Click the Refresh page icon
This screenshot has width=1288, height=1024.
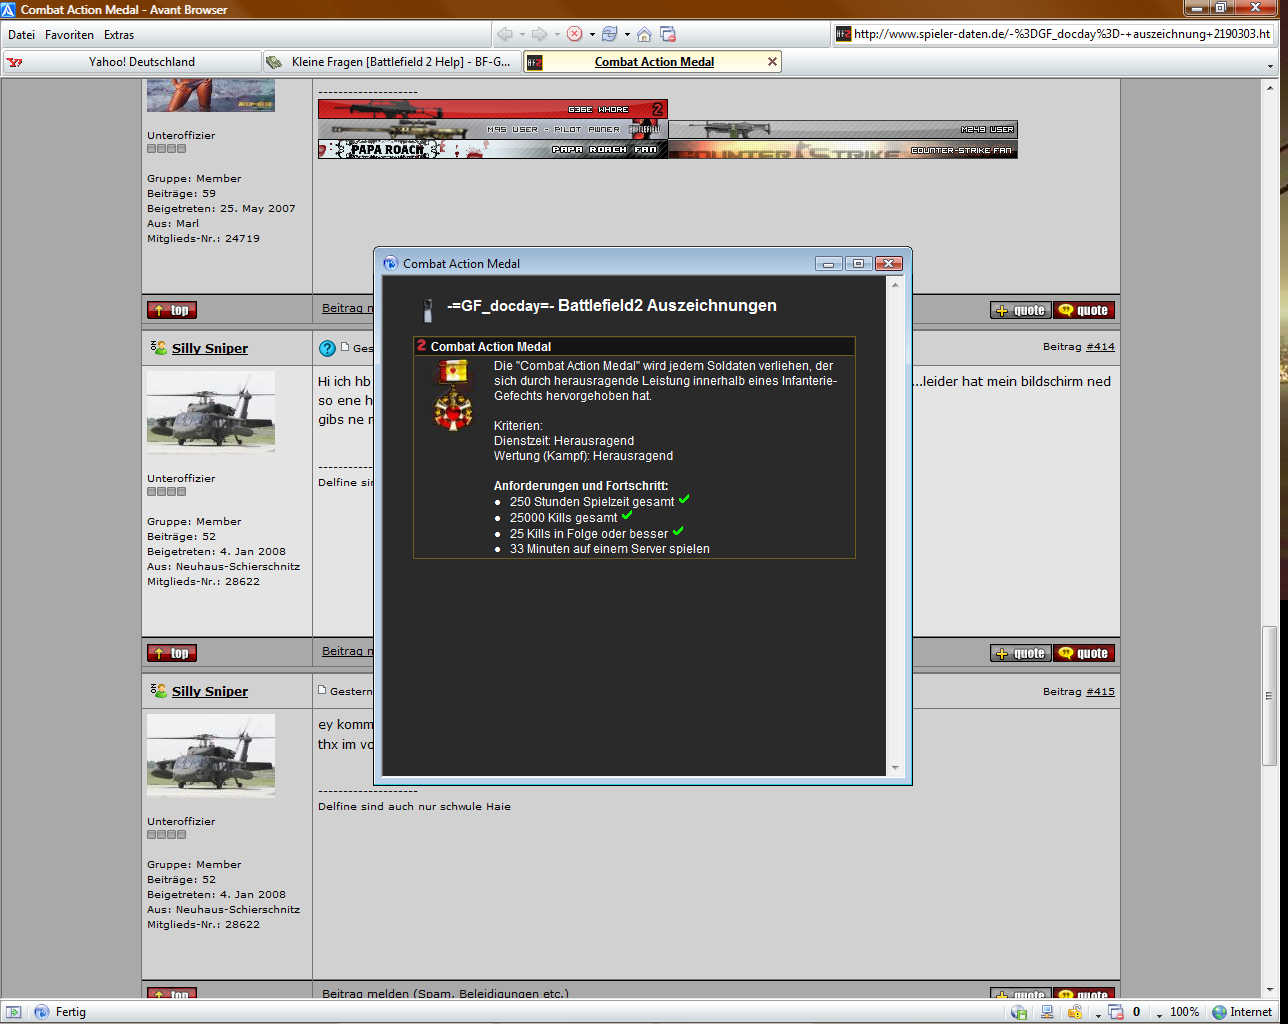610,34
